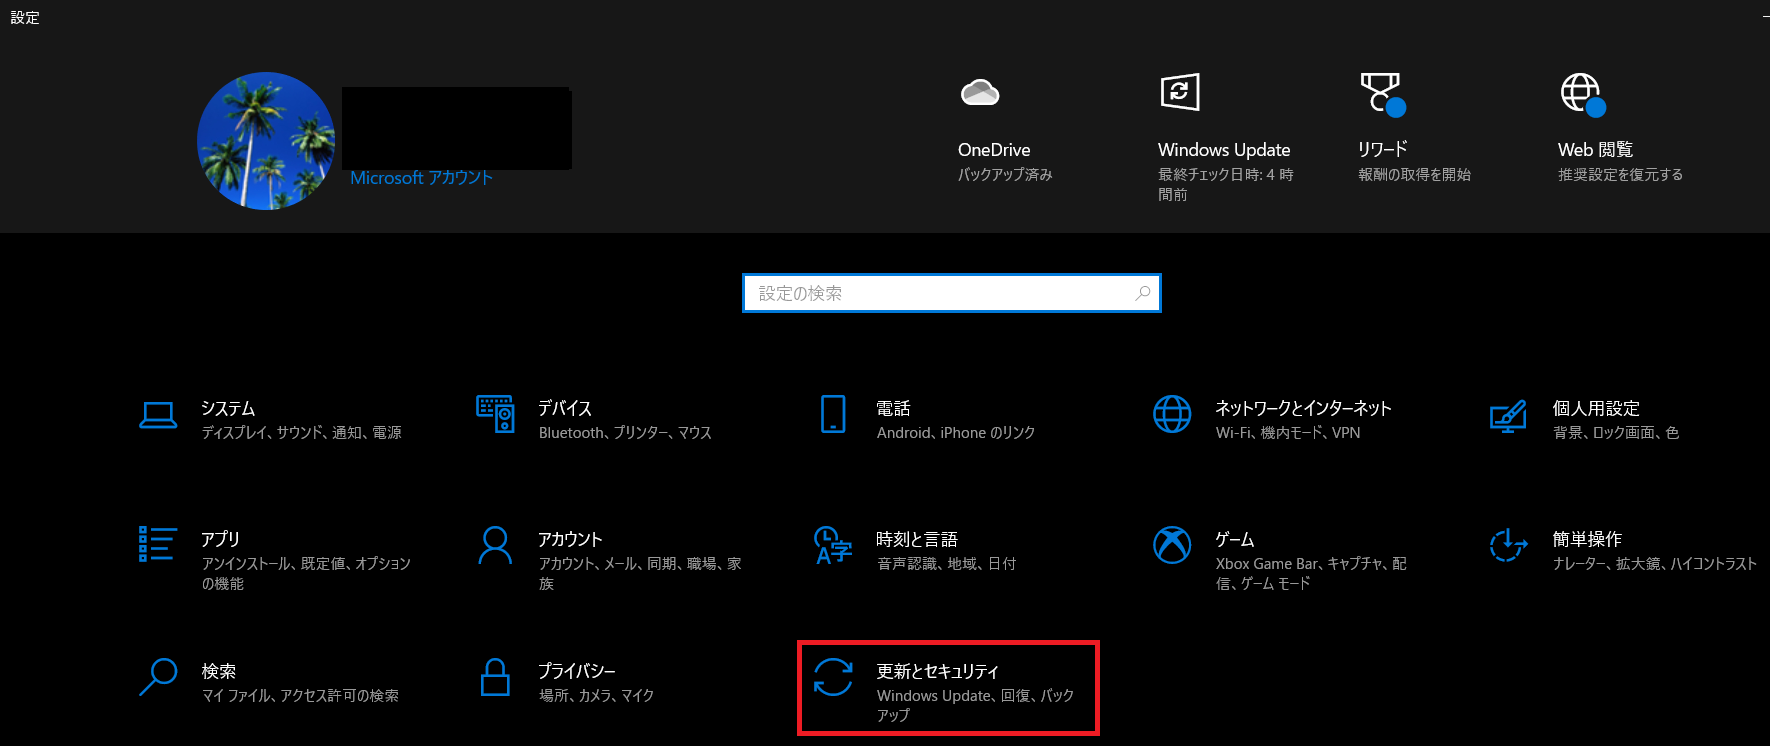Open the デバイス keyboard and speaker icon
This screenshot has width=1770, height=746.
[495, 414]
